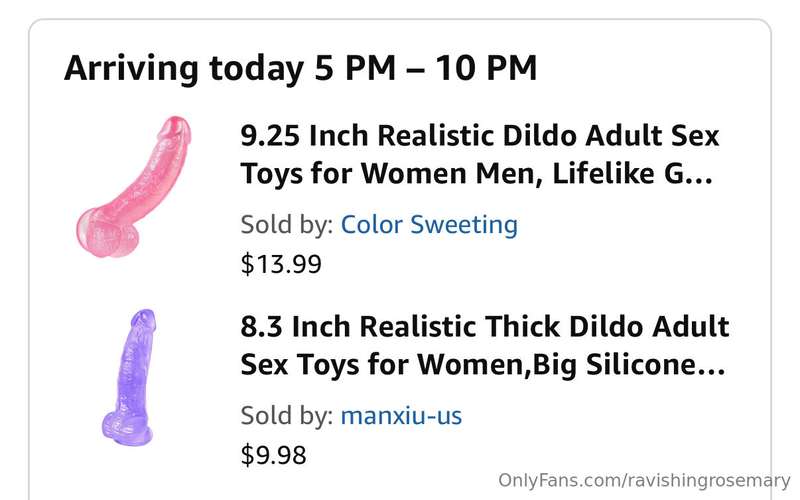
Task: Click the Arriving today 5 PM – 10 PM heading
Action: [x=301, y=68]
